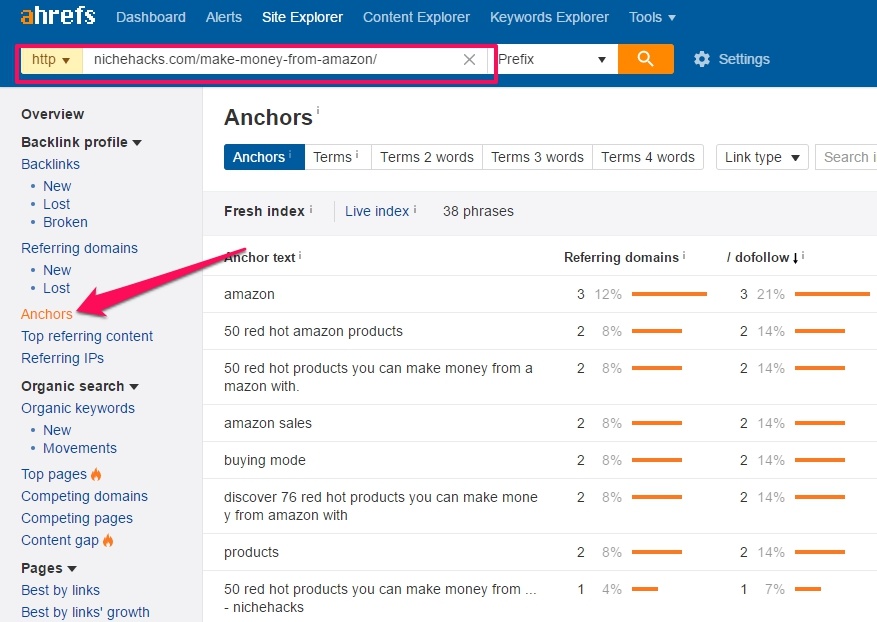The image size is (877, 622).
Task: Open Lost under Referring domains
Action: pyautogui.click(x=56, y=288)
